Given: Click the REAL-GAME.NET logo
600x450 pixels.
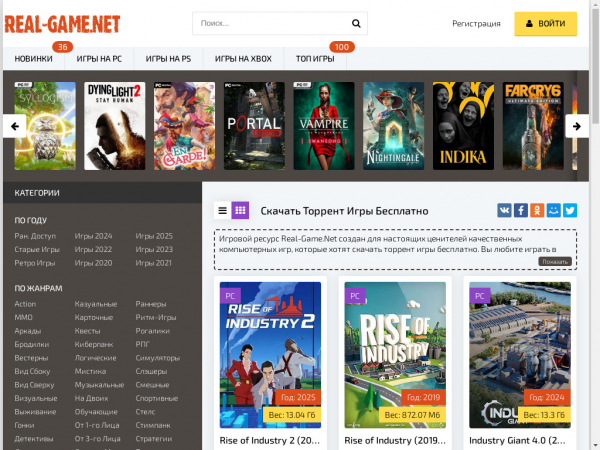Looking at the screenshot, I should click(x=62, y=24).
